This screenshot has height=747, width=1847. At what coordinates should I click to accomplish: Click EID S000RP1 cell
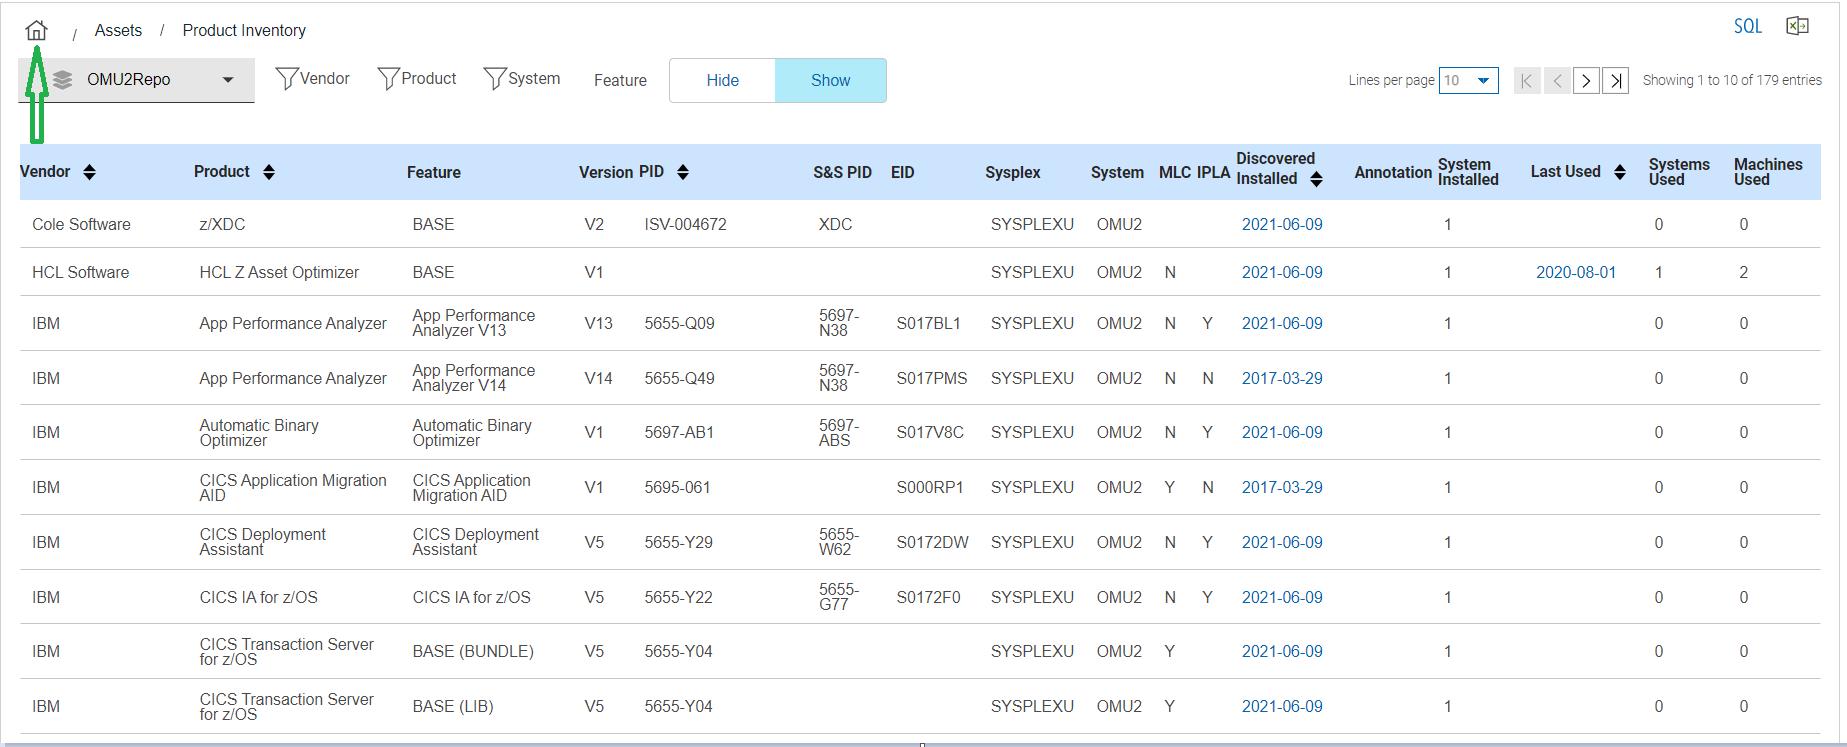[x=930, y=487]
